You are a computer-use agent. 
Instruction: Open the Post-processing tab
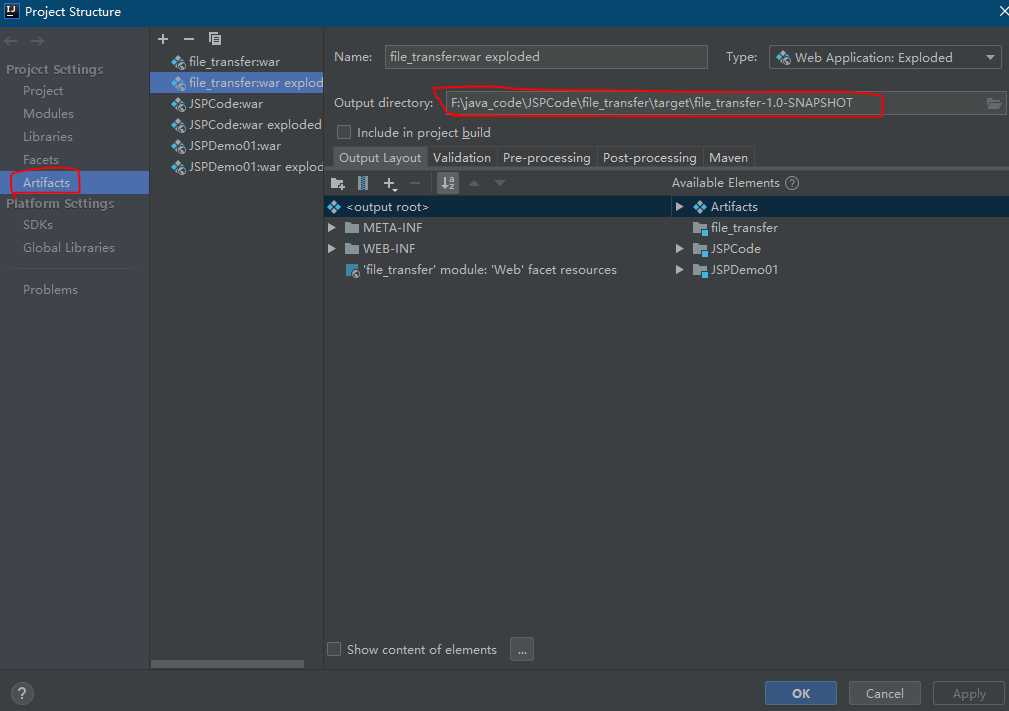coord(649,158)
